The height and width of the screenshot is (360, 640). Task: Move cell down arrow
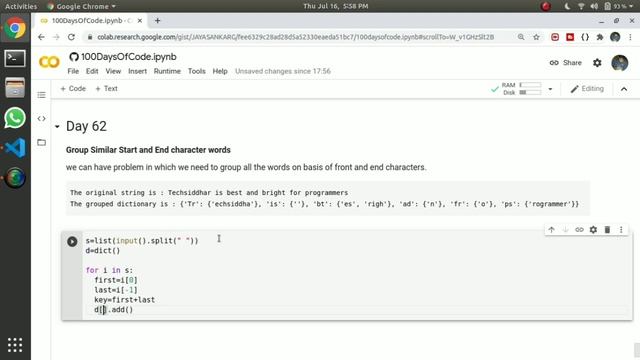click(x=565, y=230)
